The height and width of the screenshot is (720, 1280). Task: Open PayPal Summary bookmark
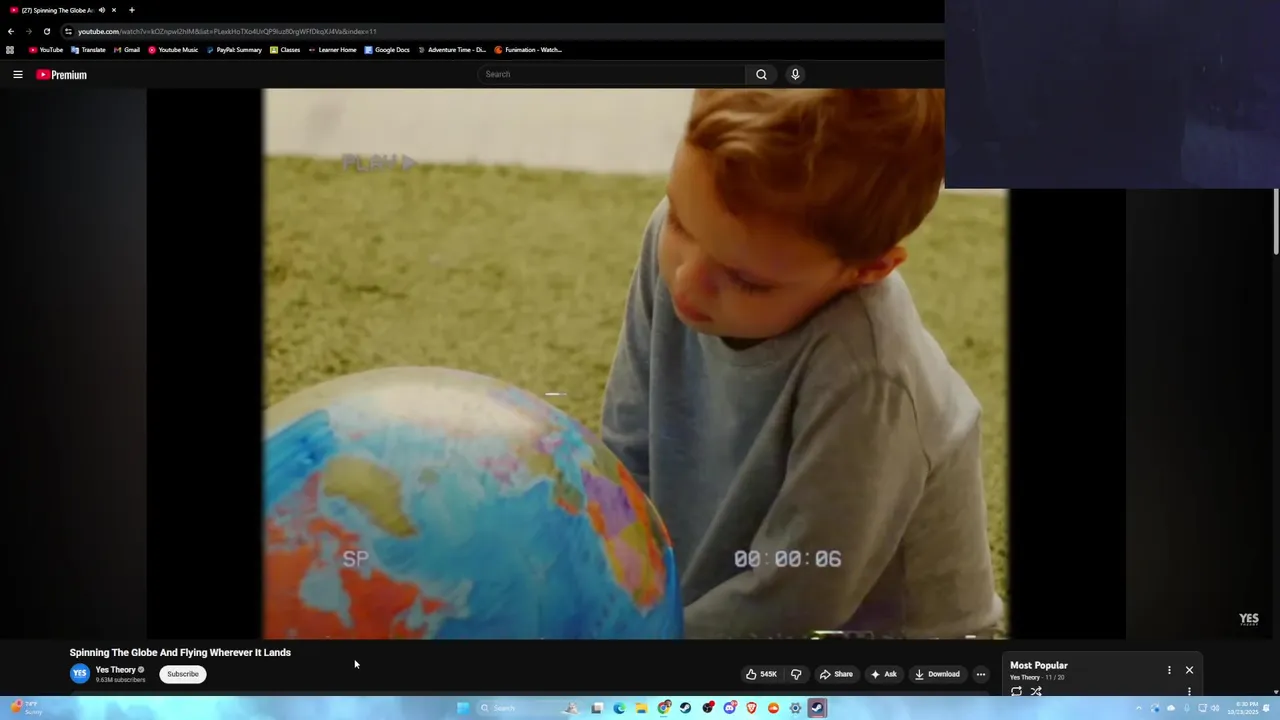(x=234, y=50)
